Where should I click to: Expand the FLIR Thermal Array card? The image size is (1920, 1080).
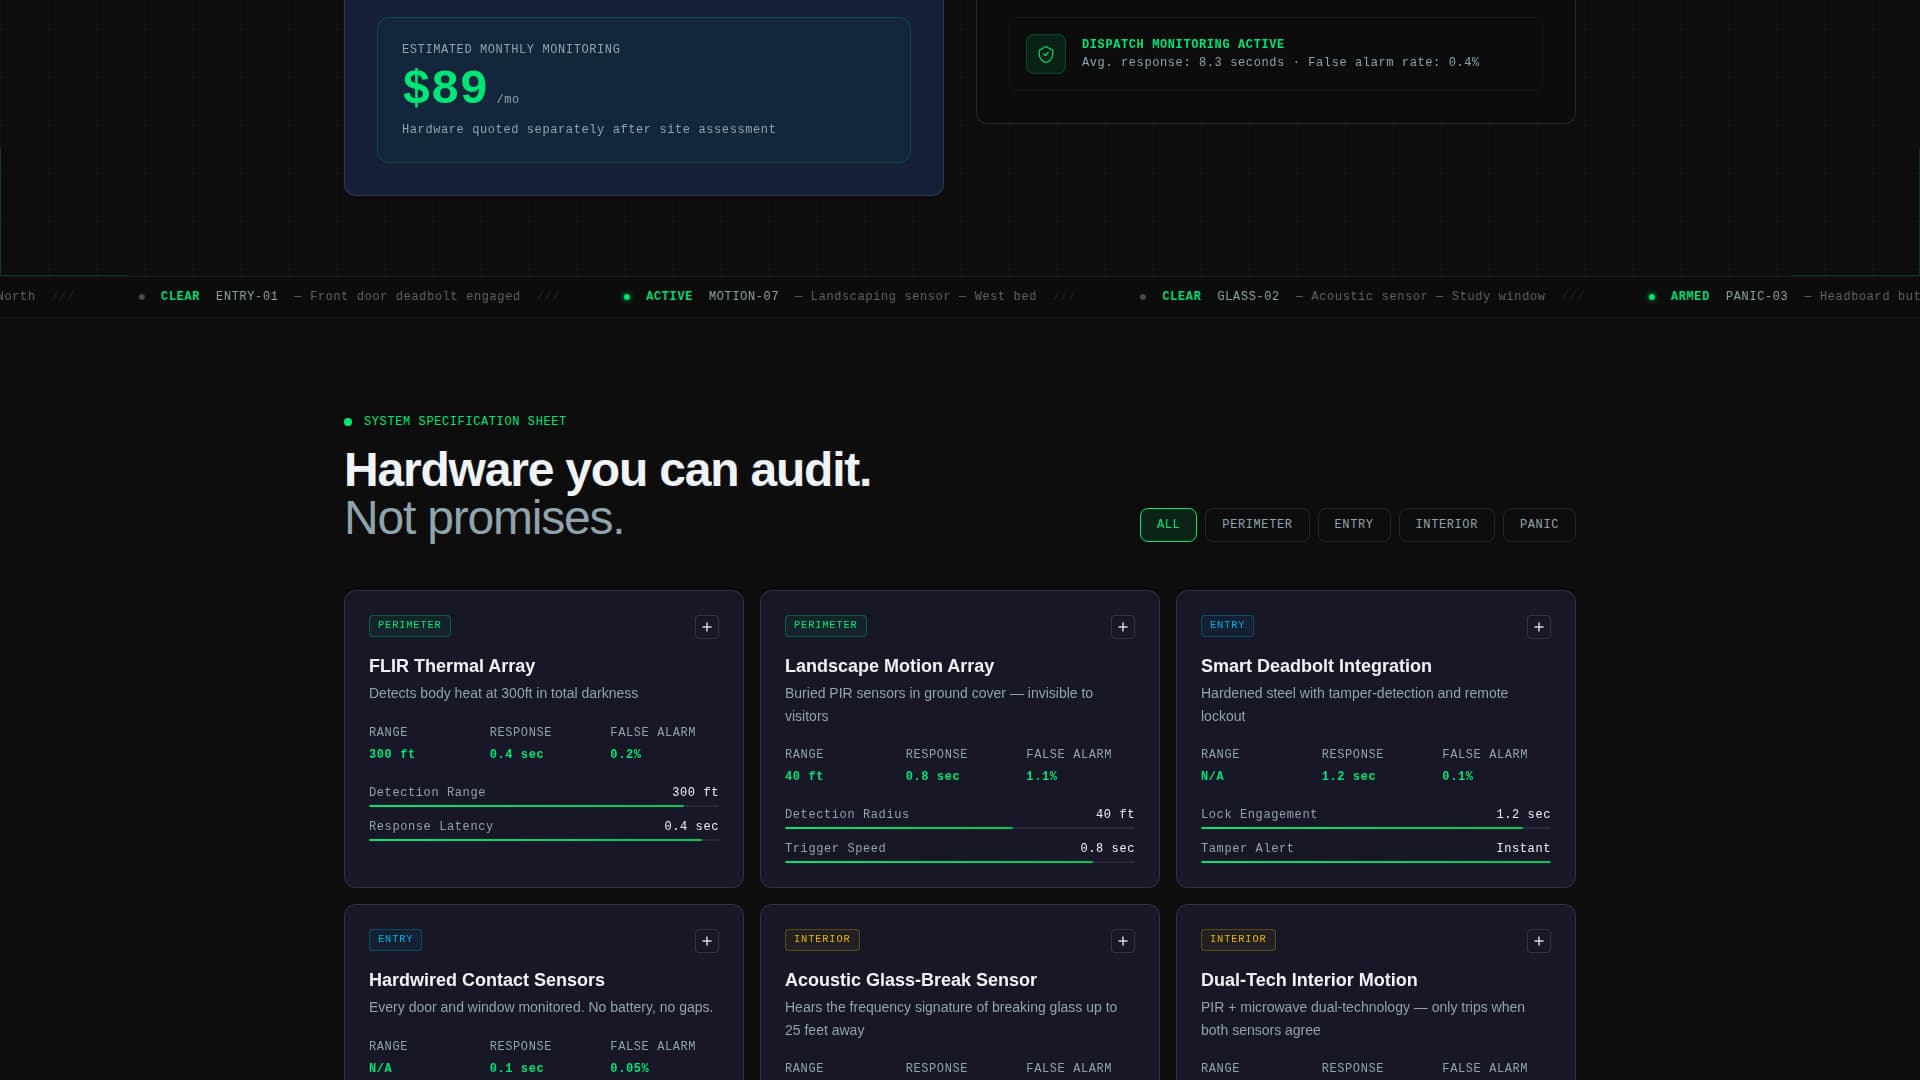[706, 627]
